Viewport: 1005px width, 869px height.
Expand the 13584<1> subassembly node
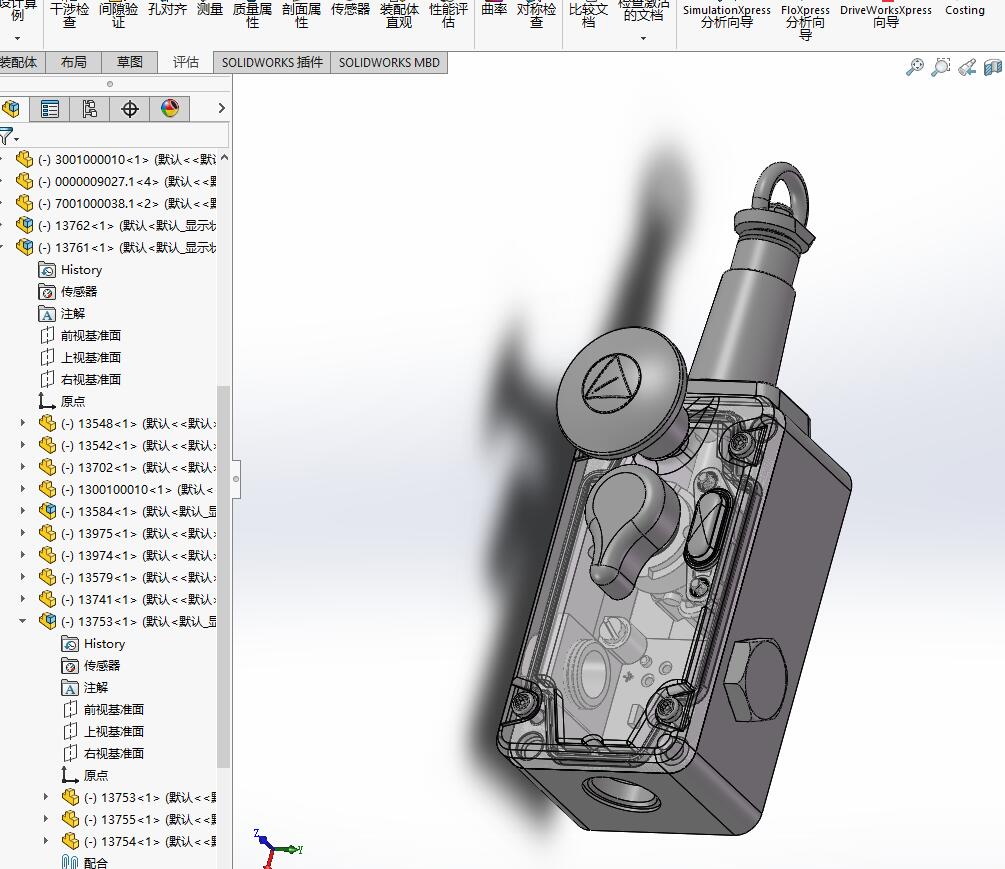23,511
